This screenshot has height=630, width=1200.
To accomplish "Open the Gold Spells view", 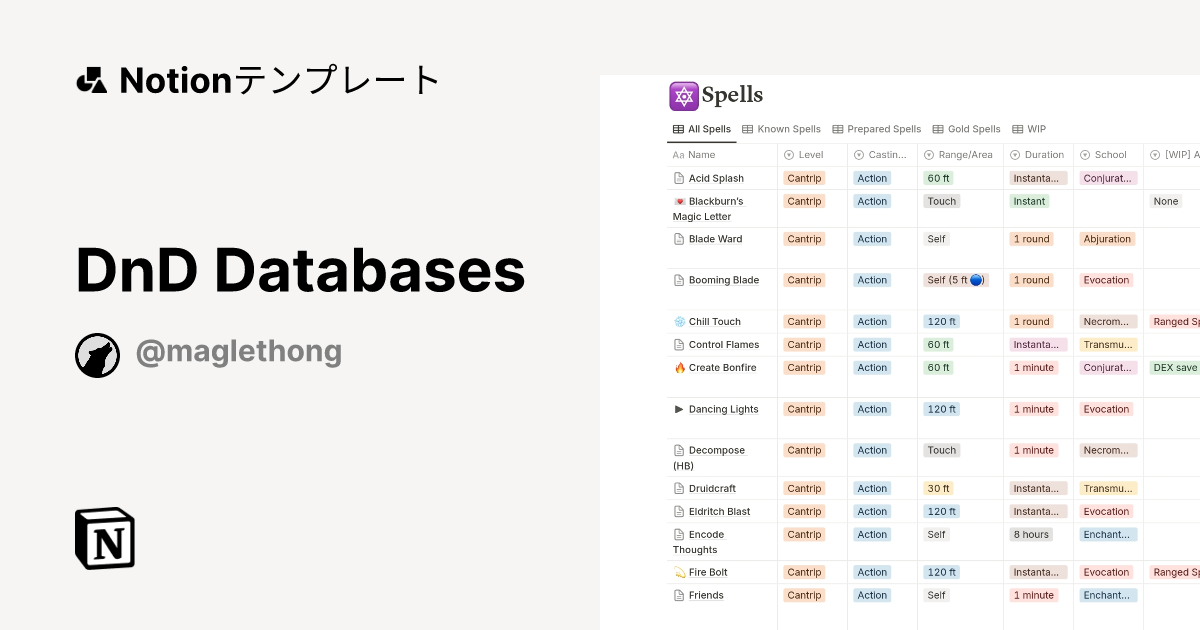I will [x=966, y=129].
